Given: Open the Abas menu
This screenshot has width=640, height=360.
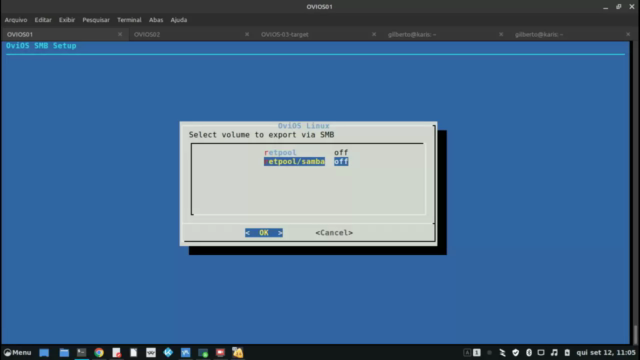Looking at the screenshot, I should click(156, 20).
